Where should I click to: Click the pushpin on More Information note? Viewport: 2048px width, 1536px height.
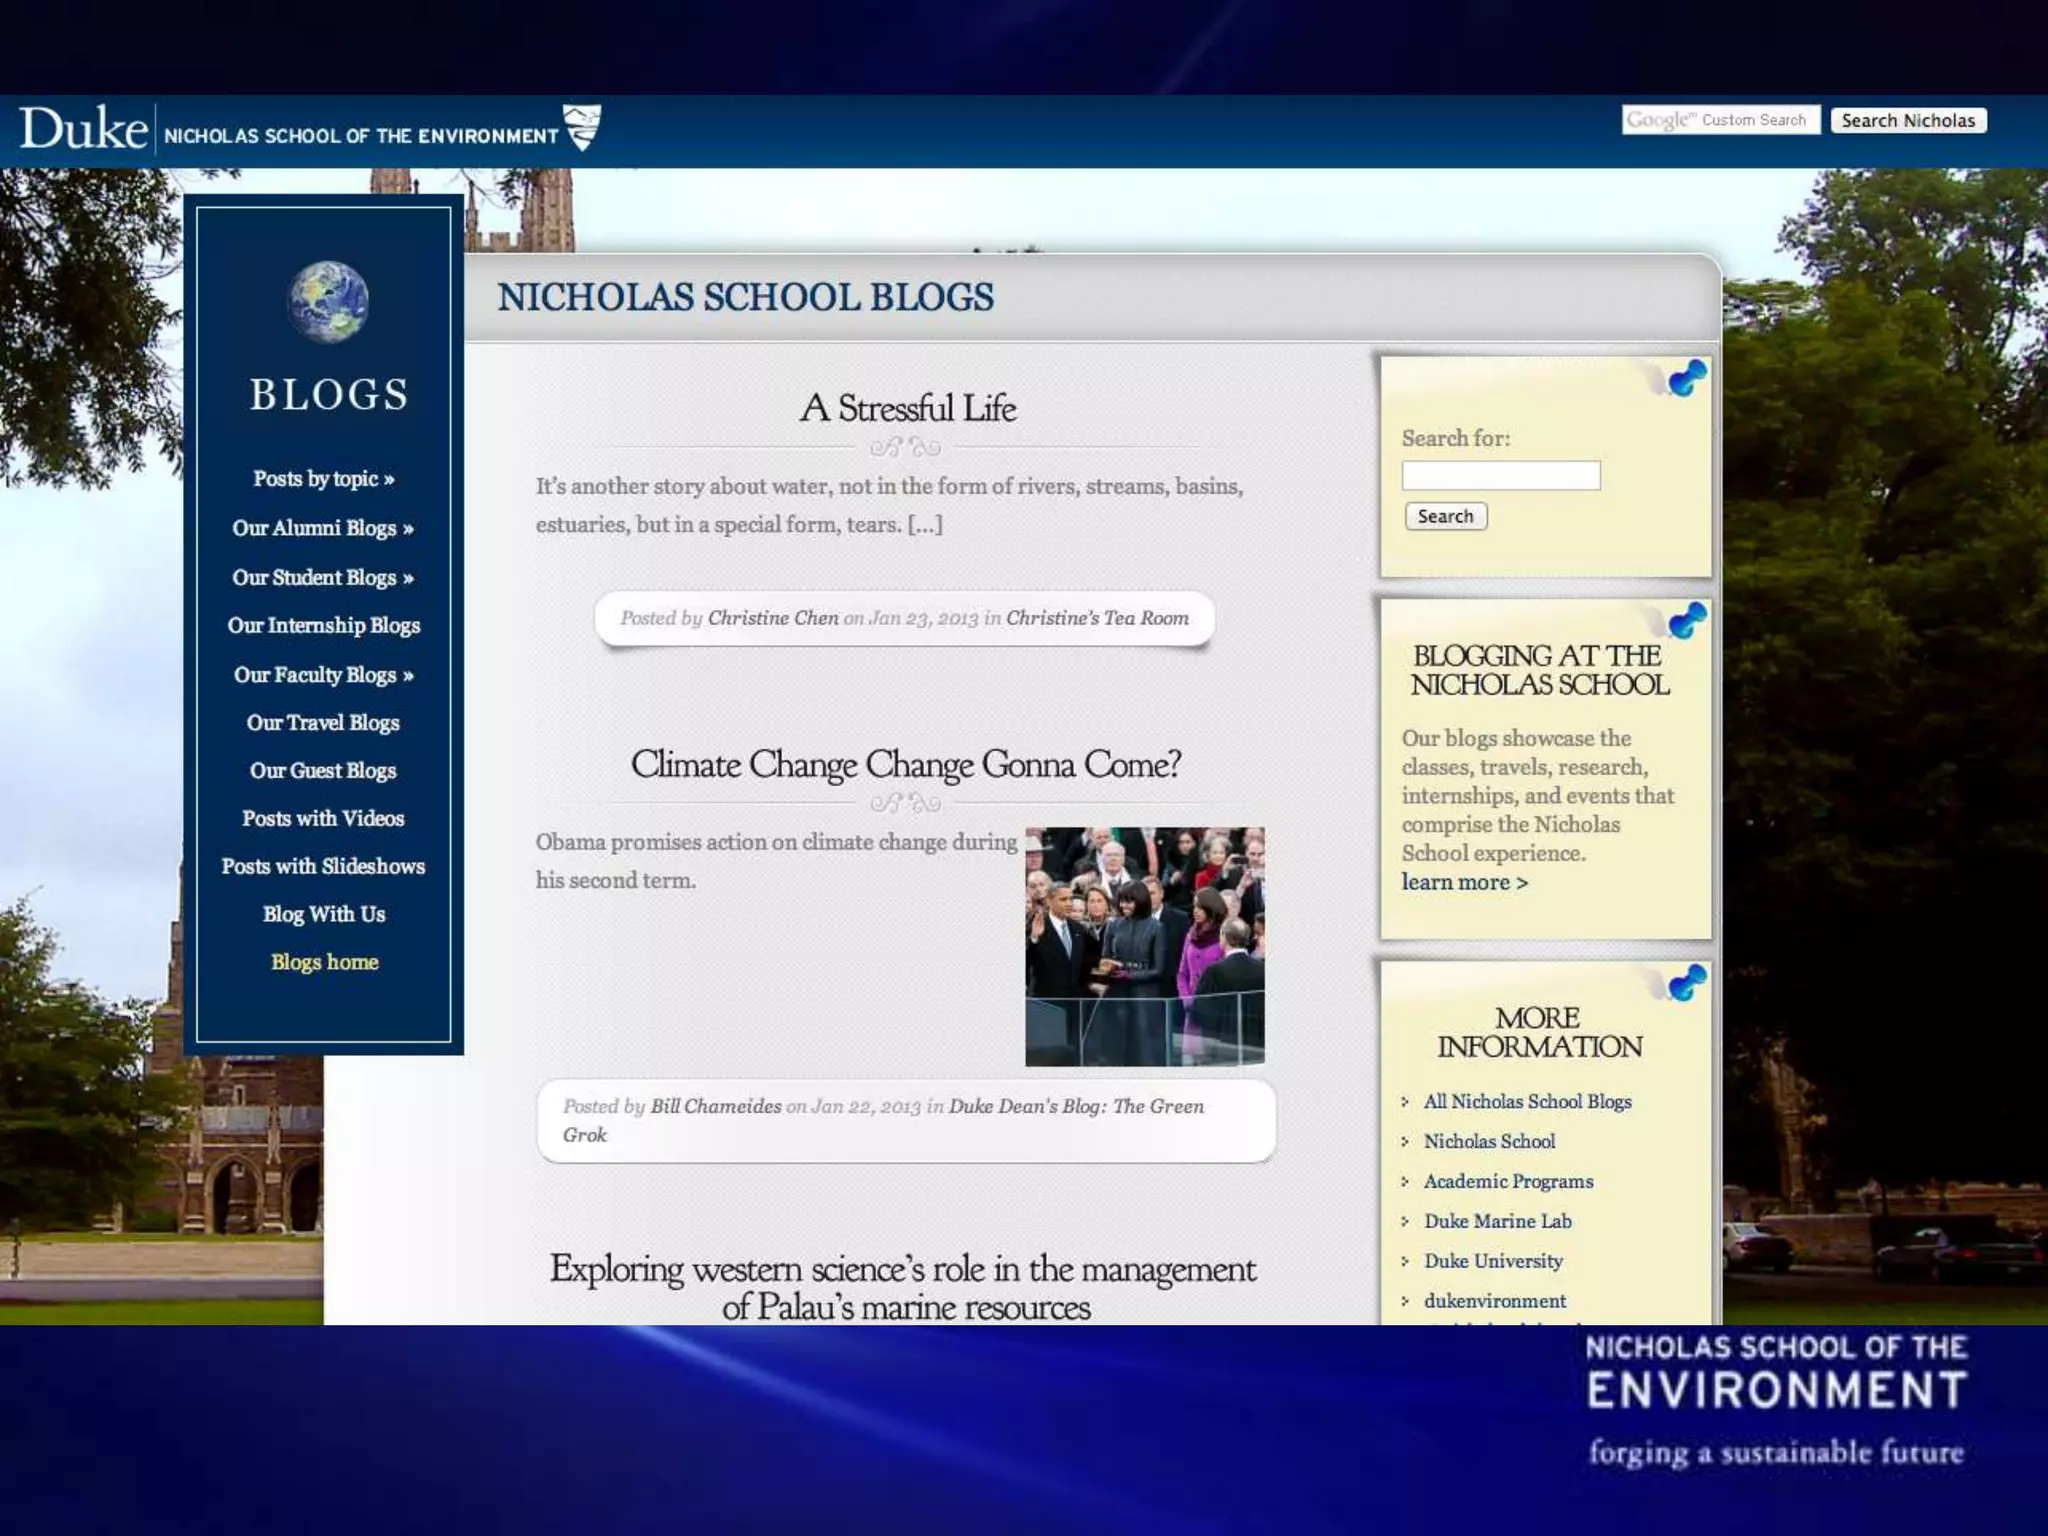coord(1687,982)
